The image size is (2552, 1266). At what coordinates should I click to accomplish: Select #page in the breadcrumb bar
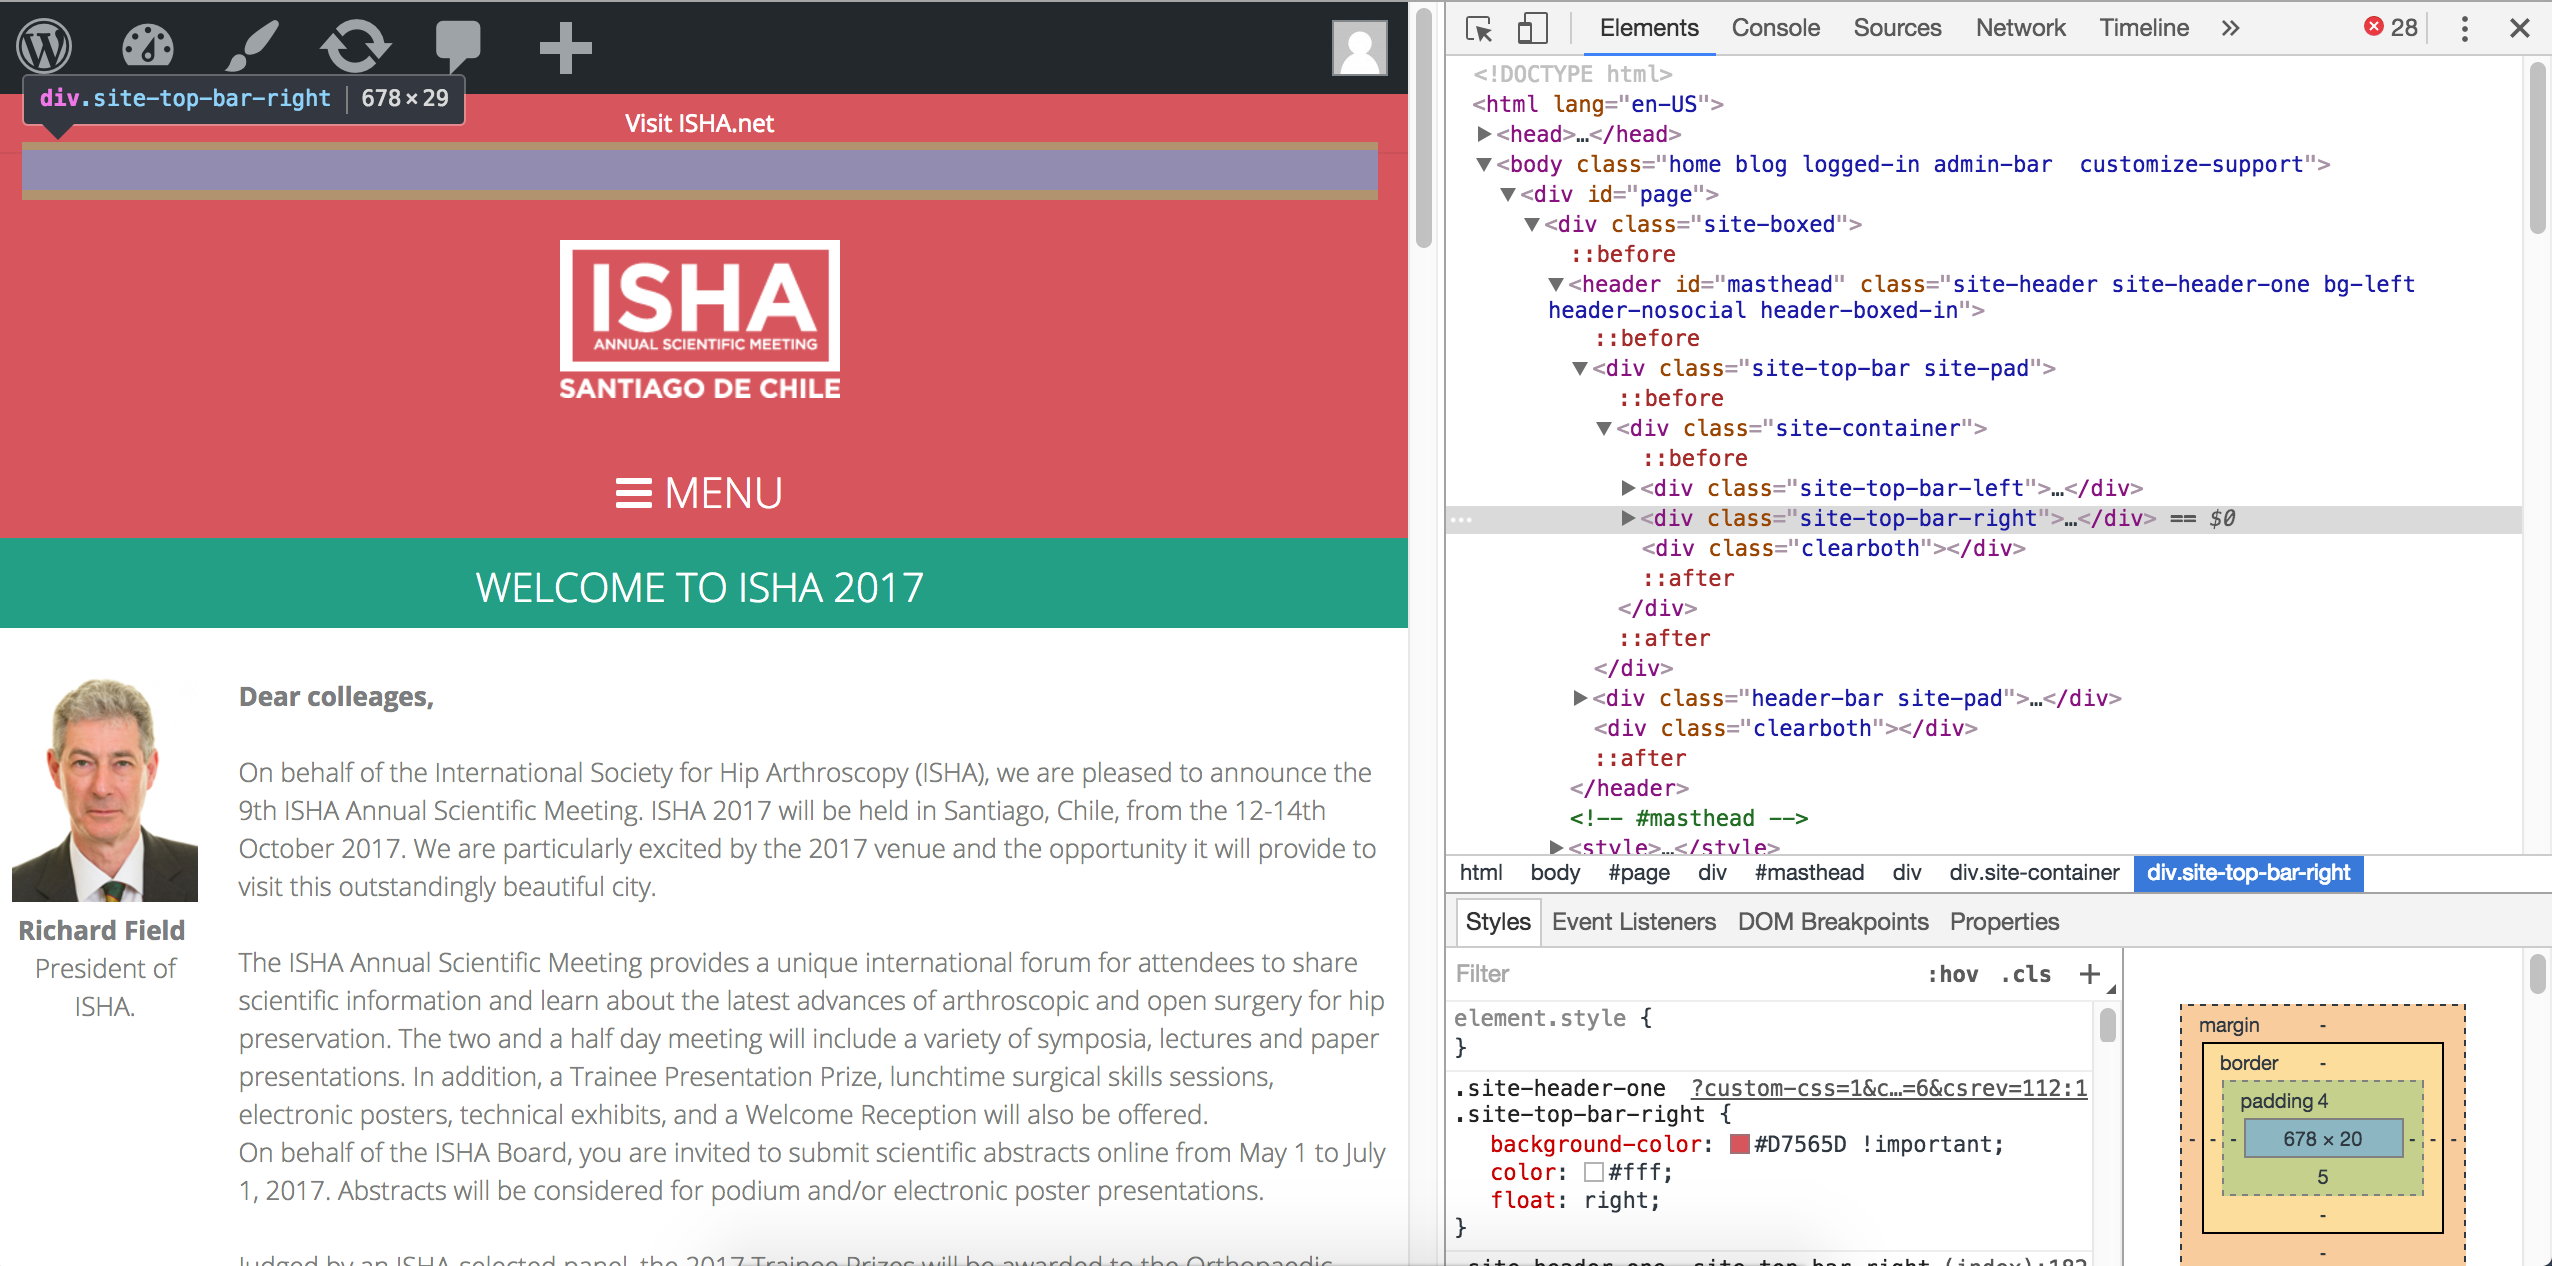click(x=1639, y=873)
